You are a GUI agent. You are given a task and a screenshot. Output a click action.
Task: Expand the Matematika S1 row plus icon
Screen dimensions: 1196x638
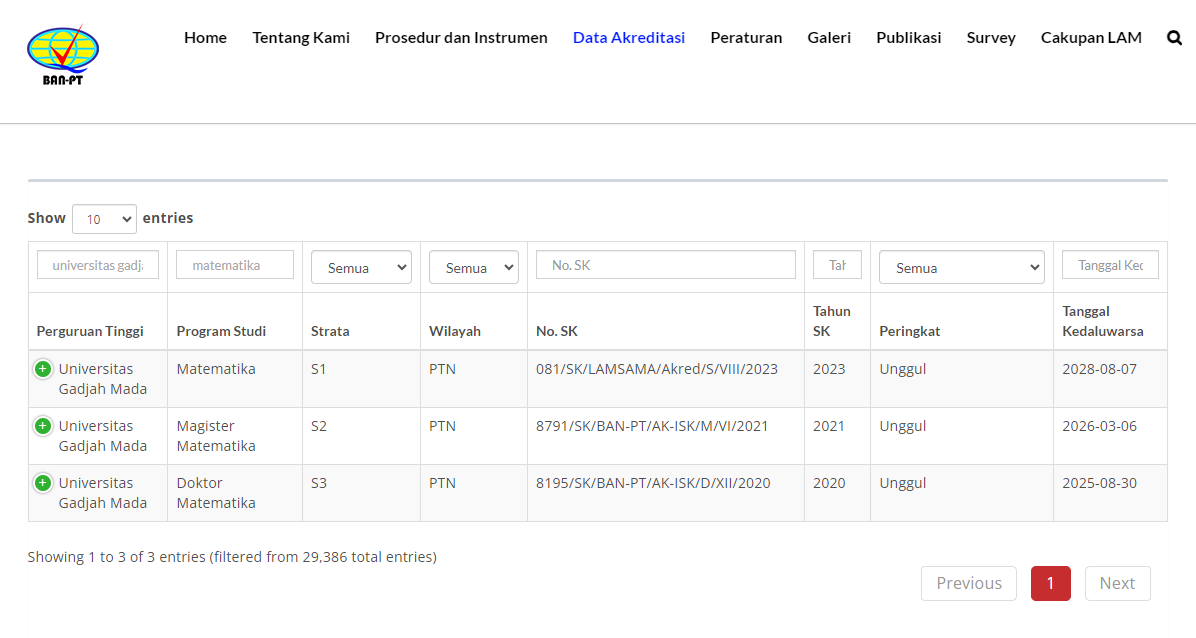click(43, 369)
